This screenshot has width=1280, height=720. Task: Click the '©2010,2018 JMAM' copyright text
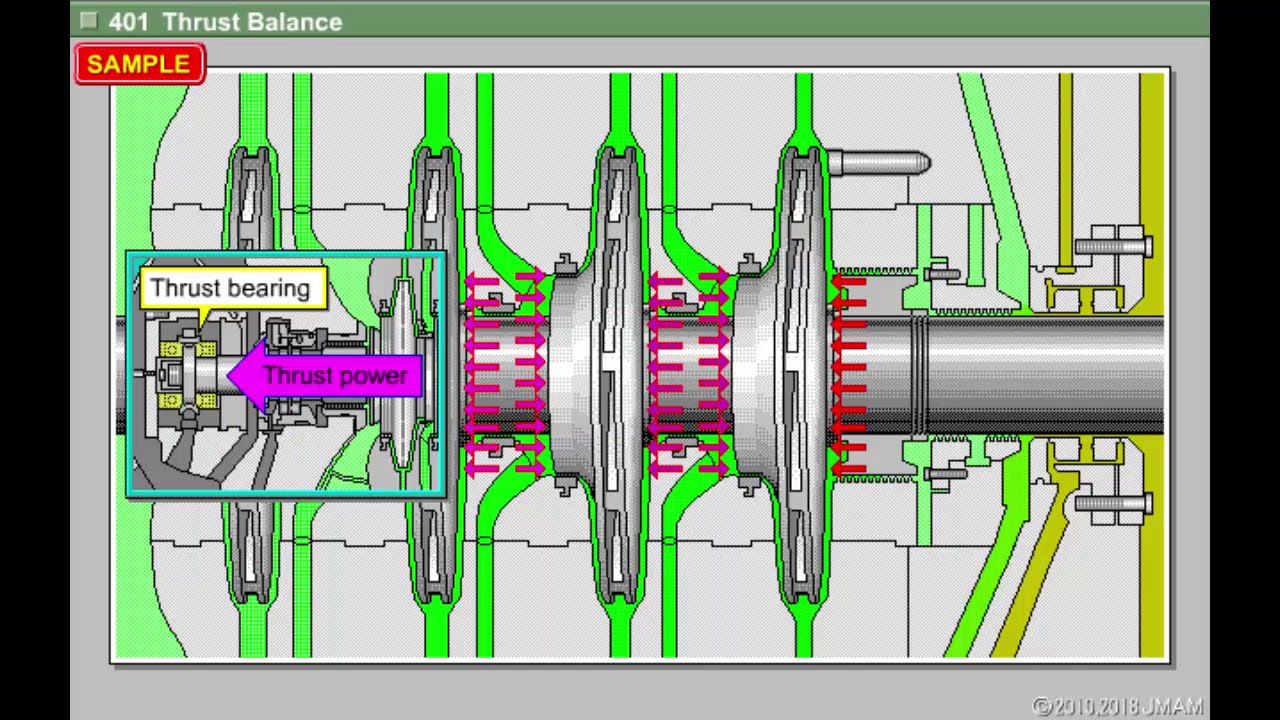tap(1117, 707)
